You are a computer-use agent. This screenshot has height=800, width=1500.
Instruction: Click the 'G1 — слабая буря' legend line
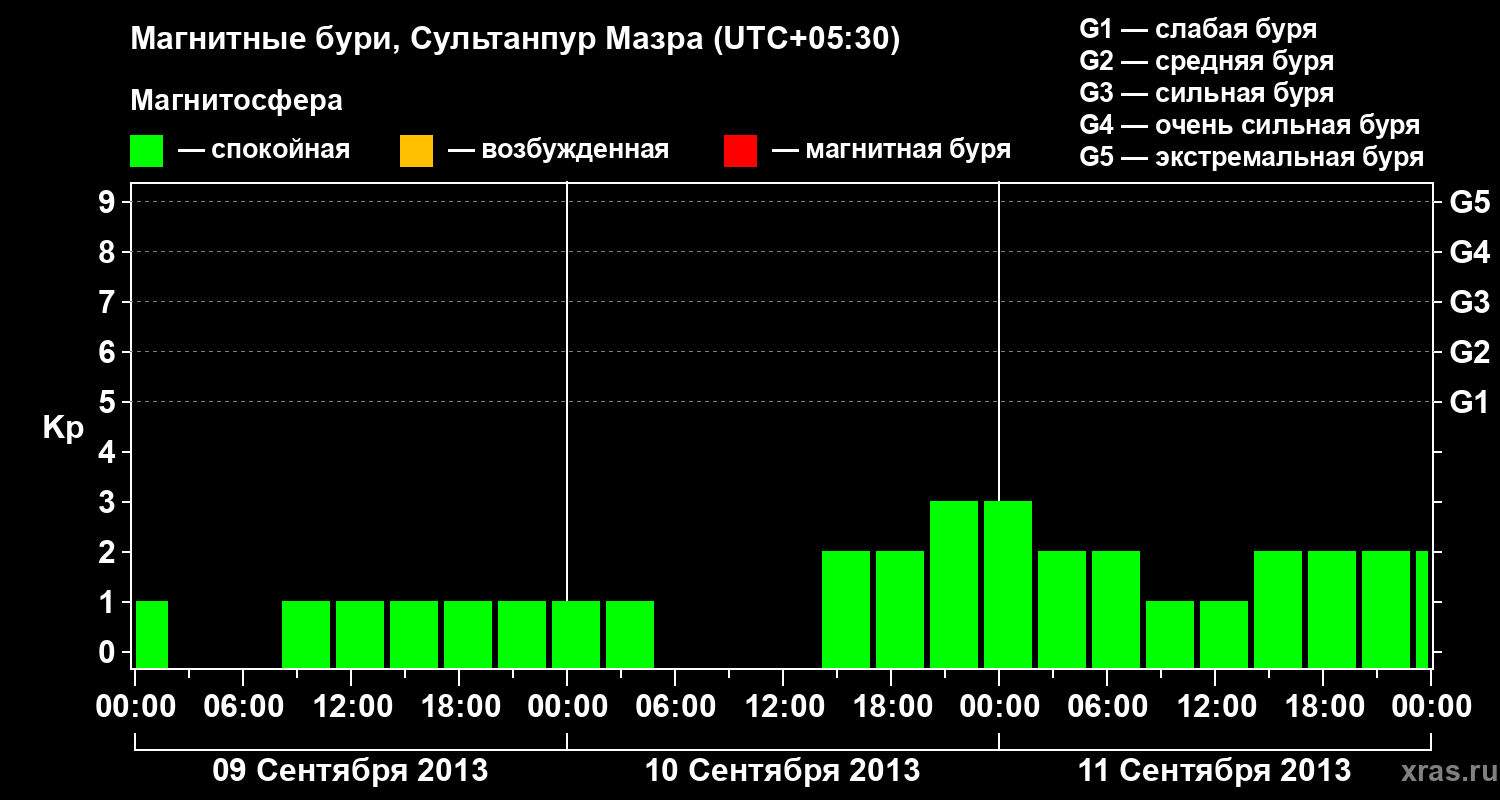(x=1198, y=29)
